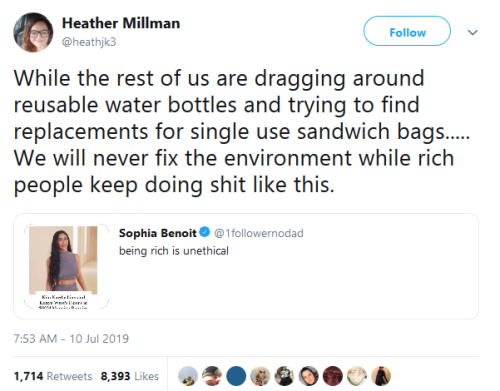Viewport: 500px width, 391px height.
Task: Click the solid blue circle liker avatar
Action: (236, 376)
